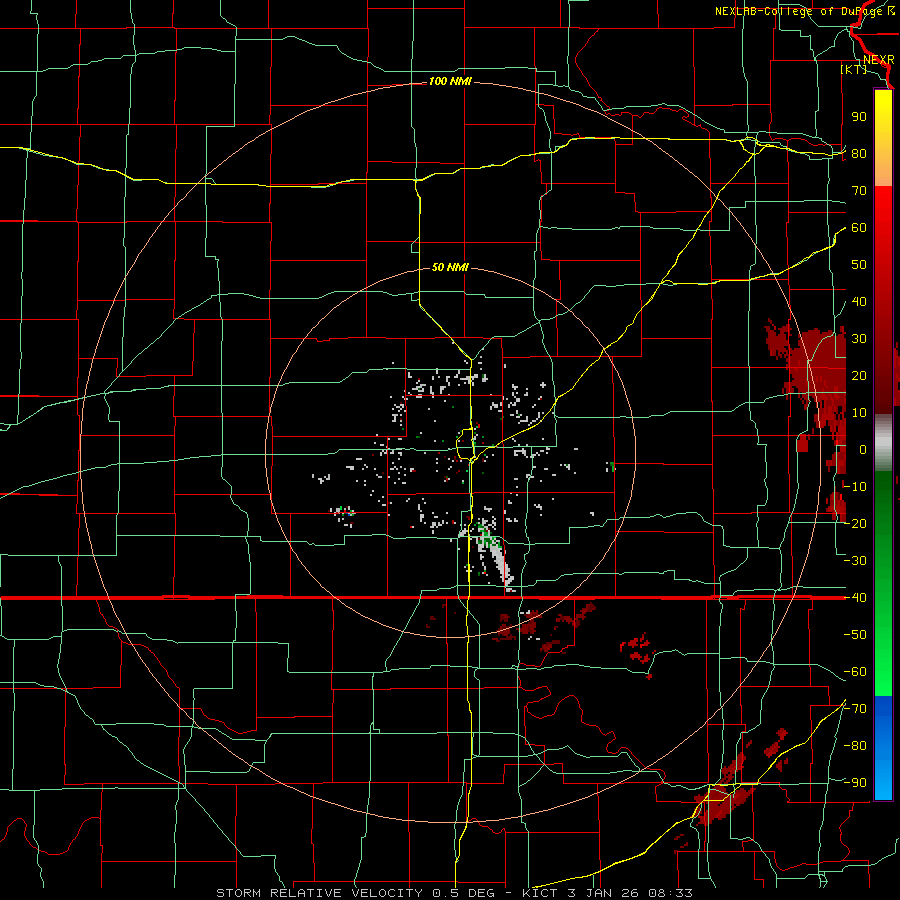
Task: Select the -80 scale value
Action: [x=855, y=746]
